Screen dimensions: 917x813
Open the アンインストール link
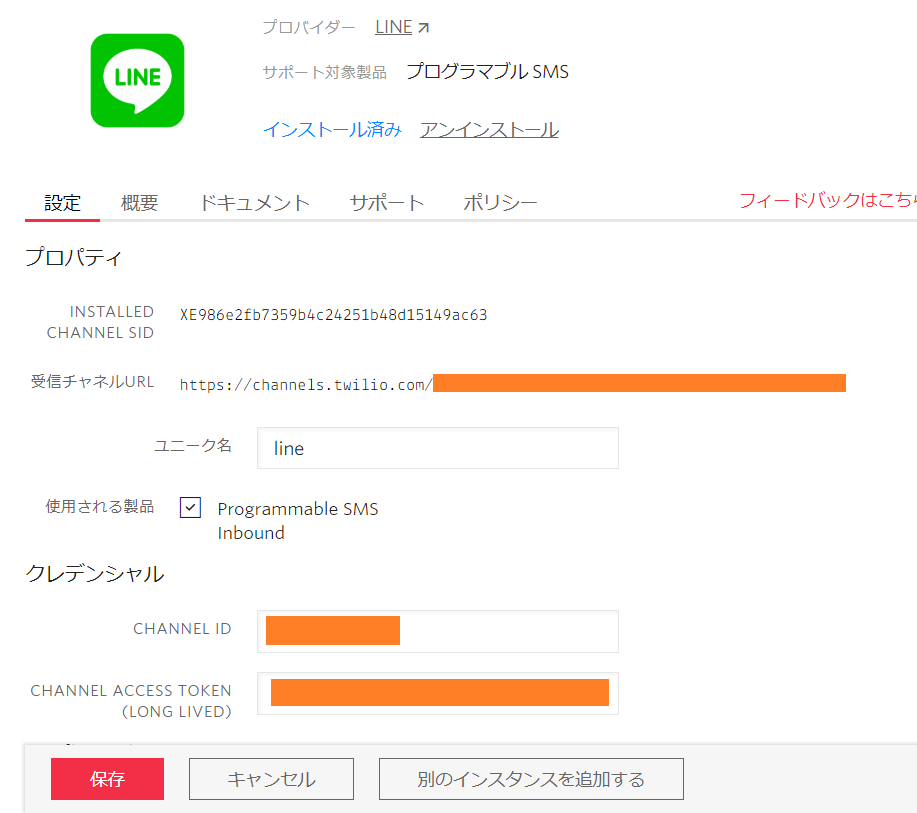click(489, 129)
